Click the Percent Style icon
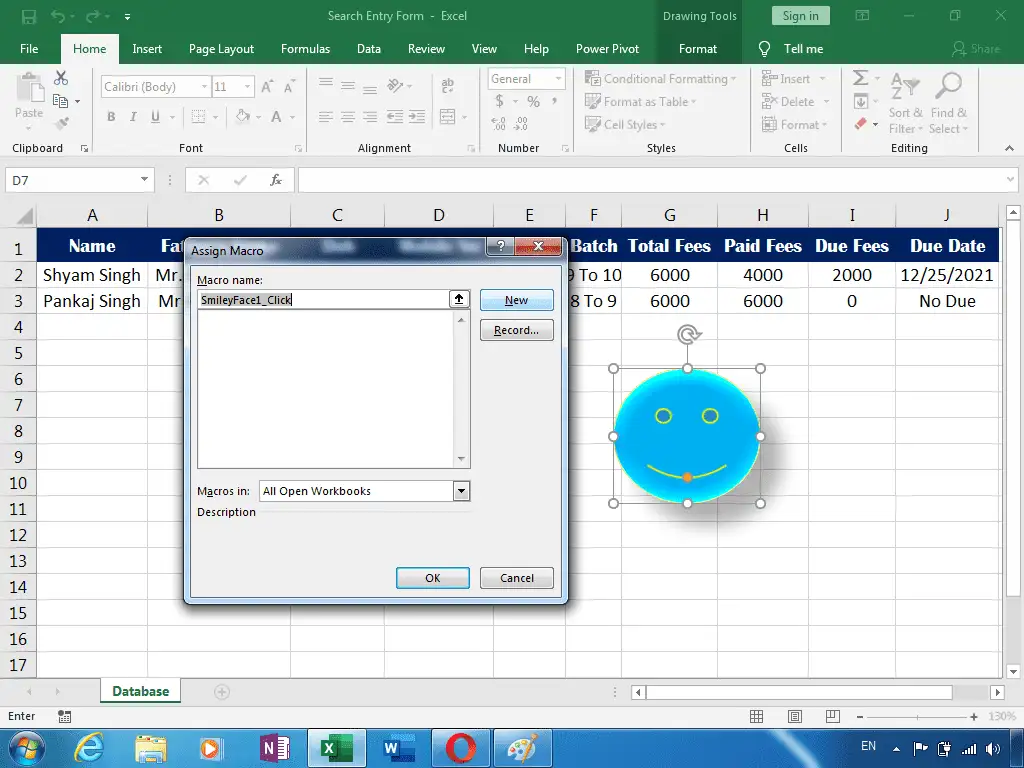Viewport: 1024px width, 768px height. [534, 101]
